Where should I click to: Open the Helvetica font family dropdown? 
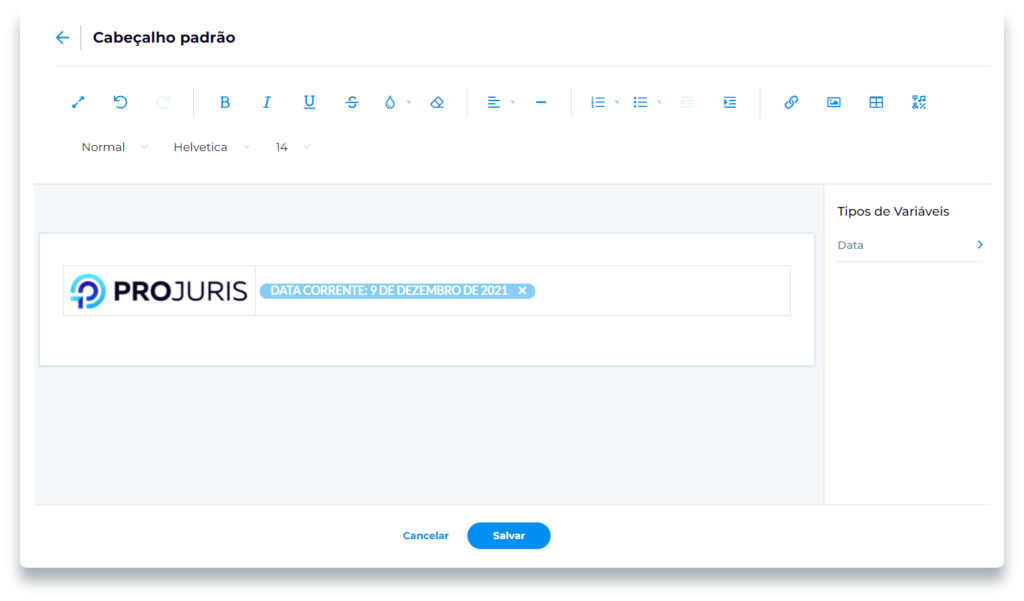(210, 147)
